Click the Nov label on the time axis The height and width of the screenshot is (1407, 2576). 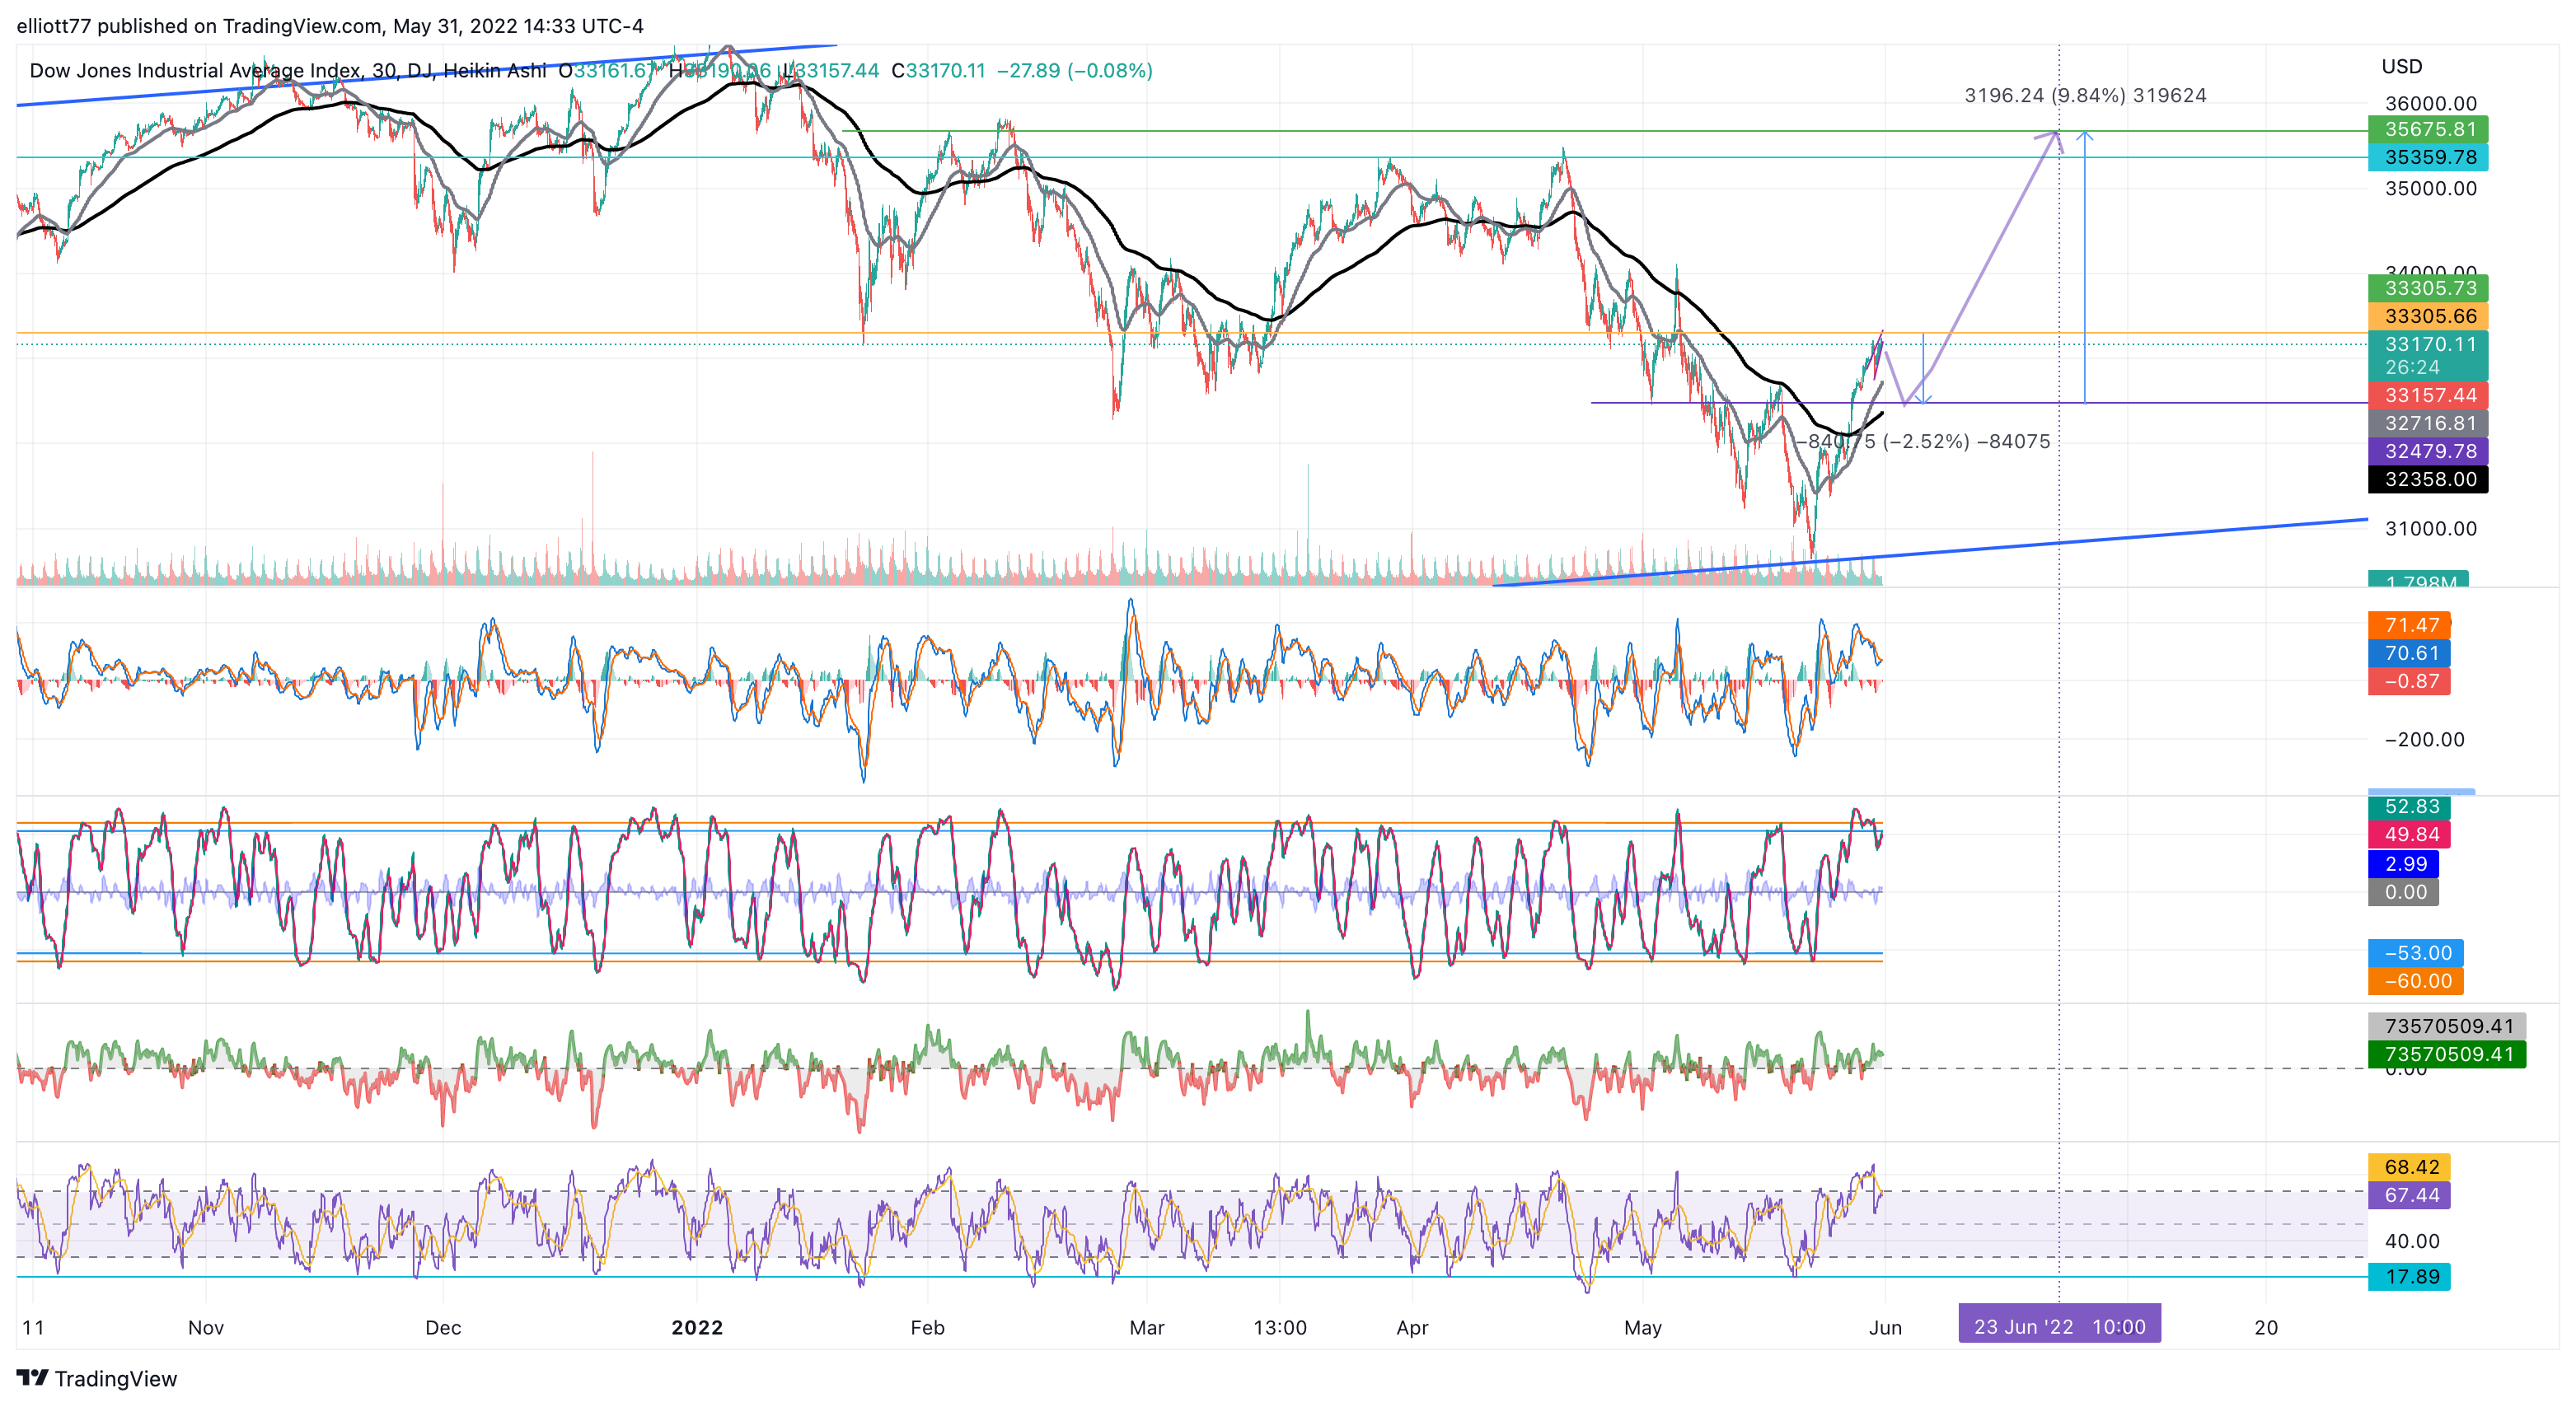[206, 1328]
